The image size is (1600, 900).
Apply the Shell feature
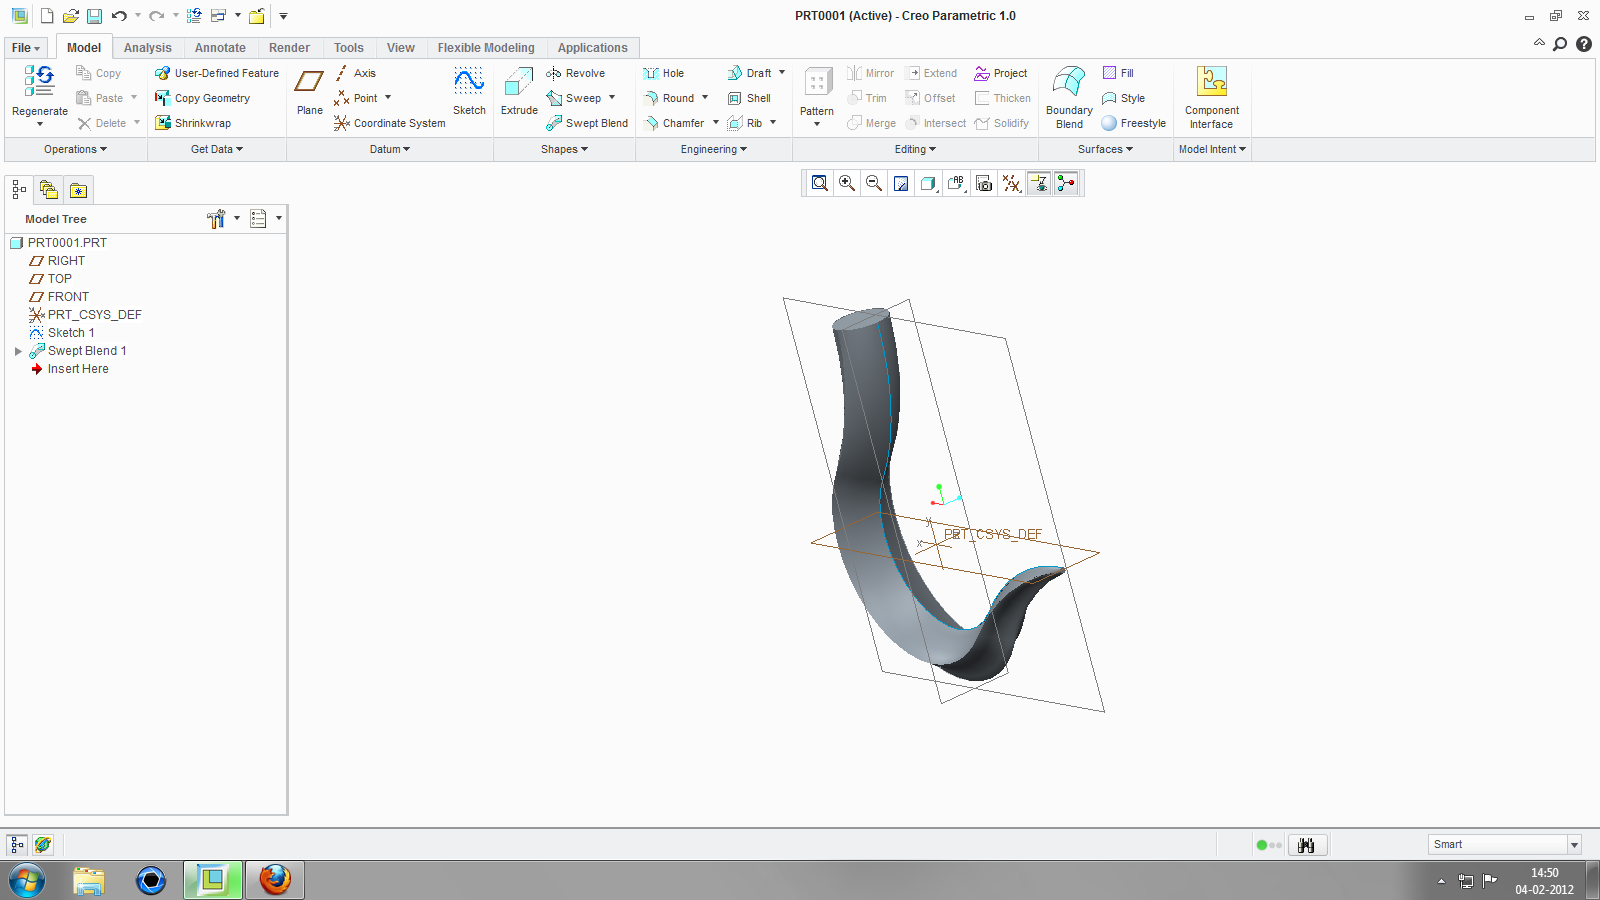749,98
